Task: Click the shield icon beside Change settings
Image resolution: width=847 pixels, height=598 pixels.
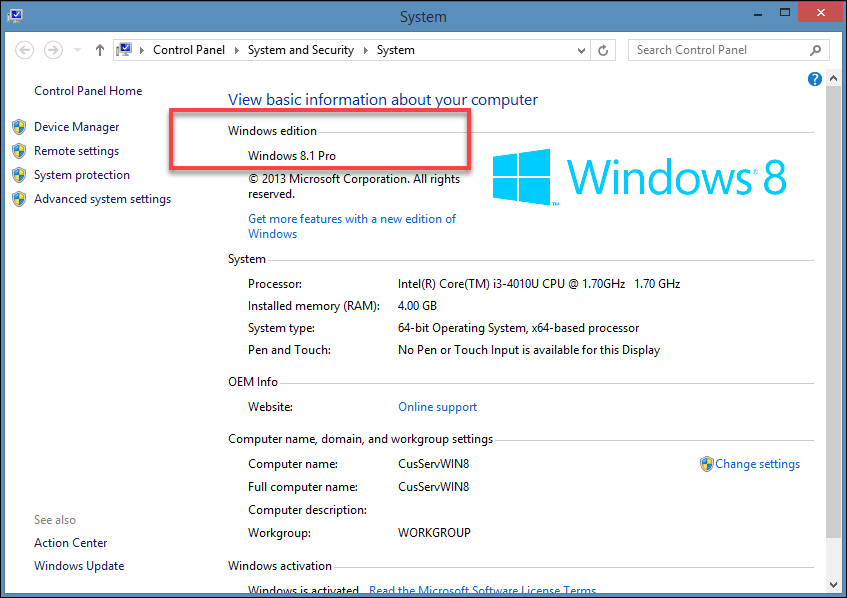Action: pos(707,464)
